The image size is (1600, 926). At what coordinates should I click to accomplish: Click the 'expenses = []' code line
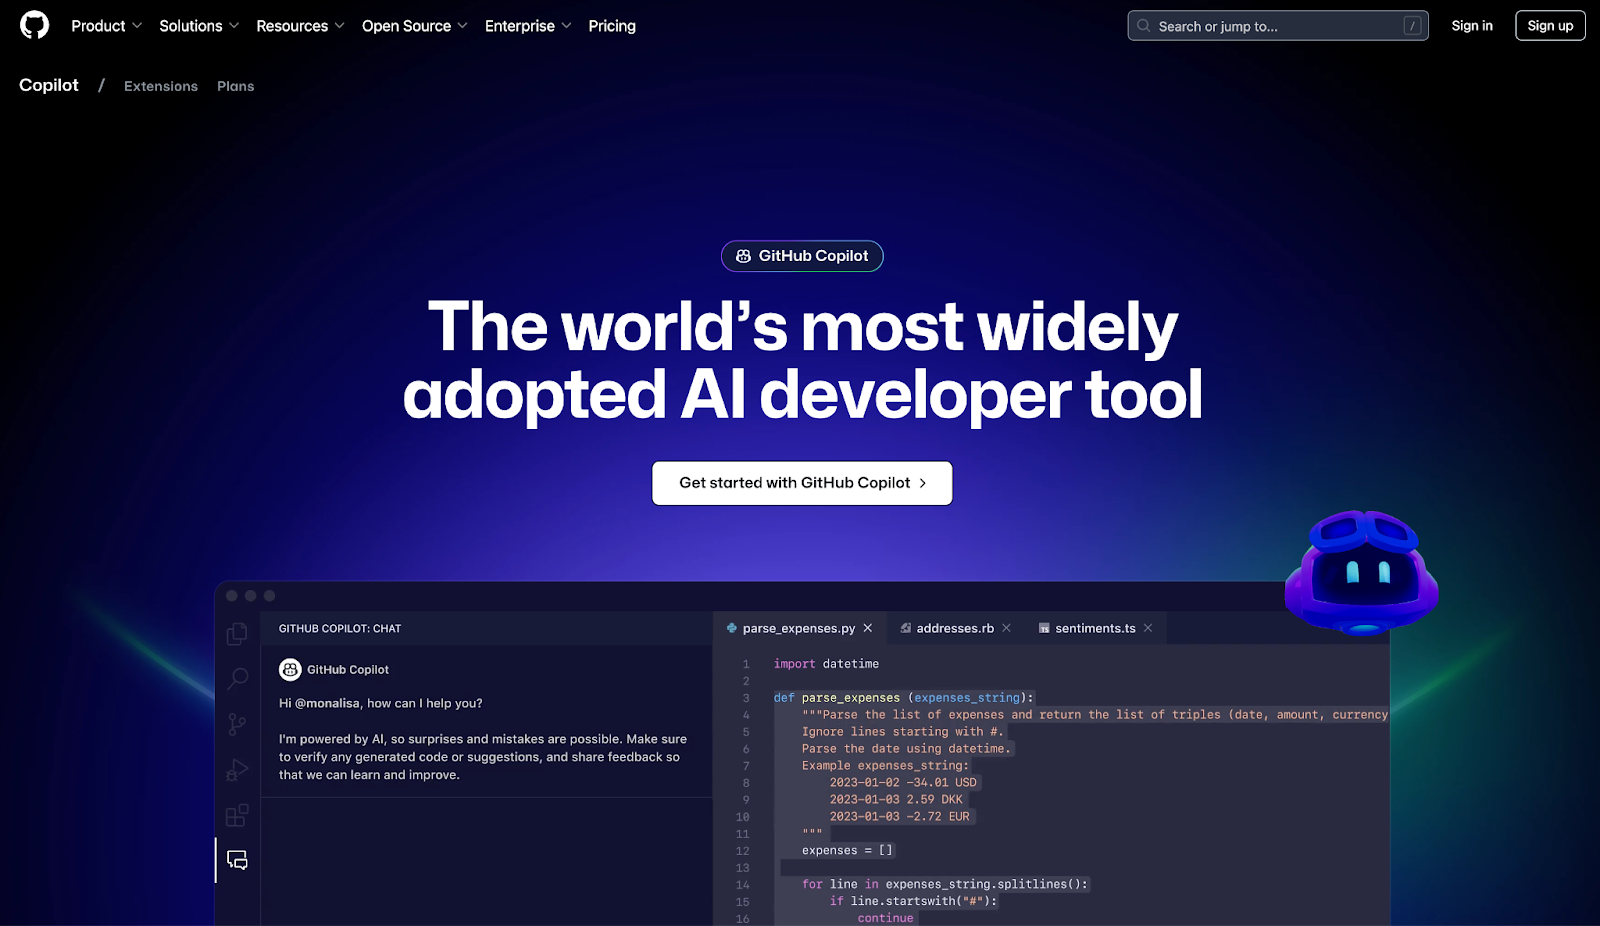point(847,851)
